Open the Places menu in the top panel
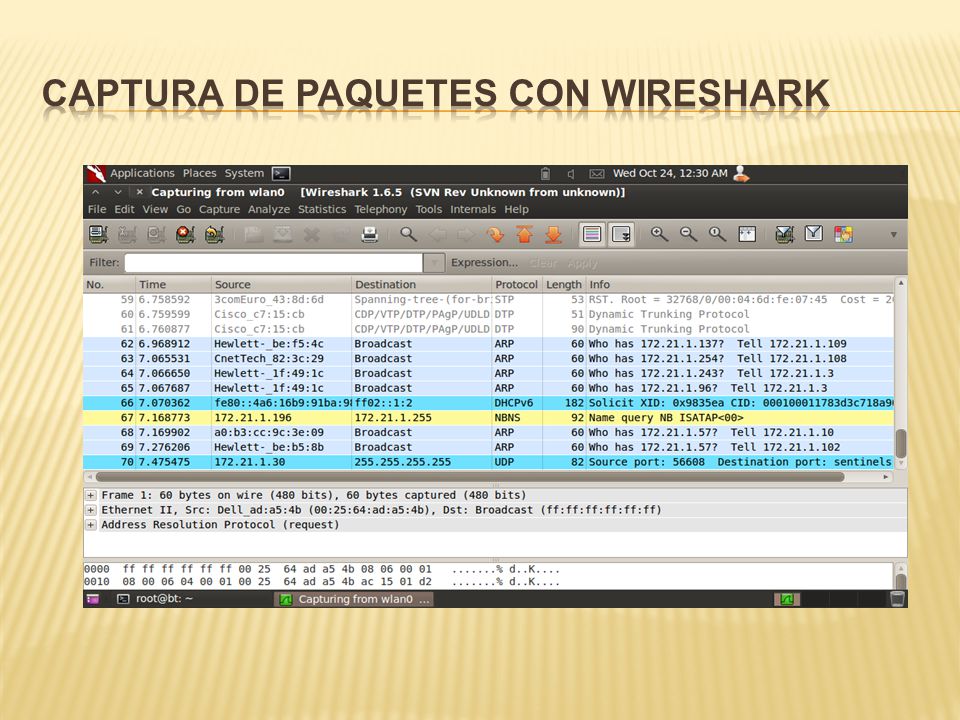 (x=200, y=173)
